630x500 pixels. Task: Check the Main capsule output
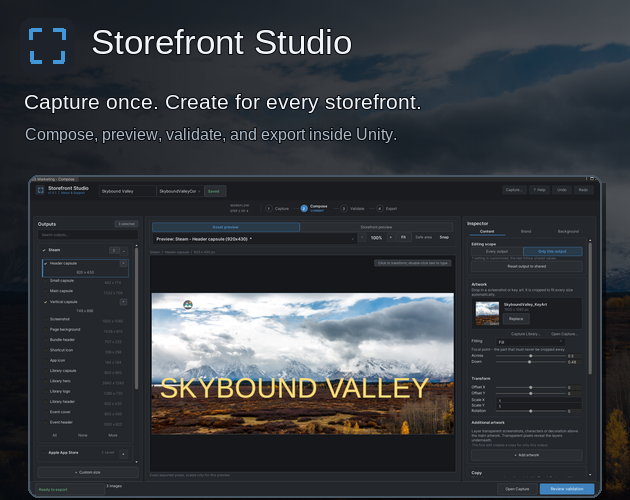(x=46, y=291)
